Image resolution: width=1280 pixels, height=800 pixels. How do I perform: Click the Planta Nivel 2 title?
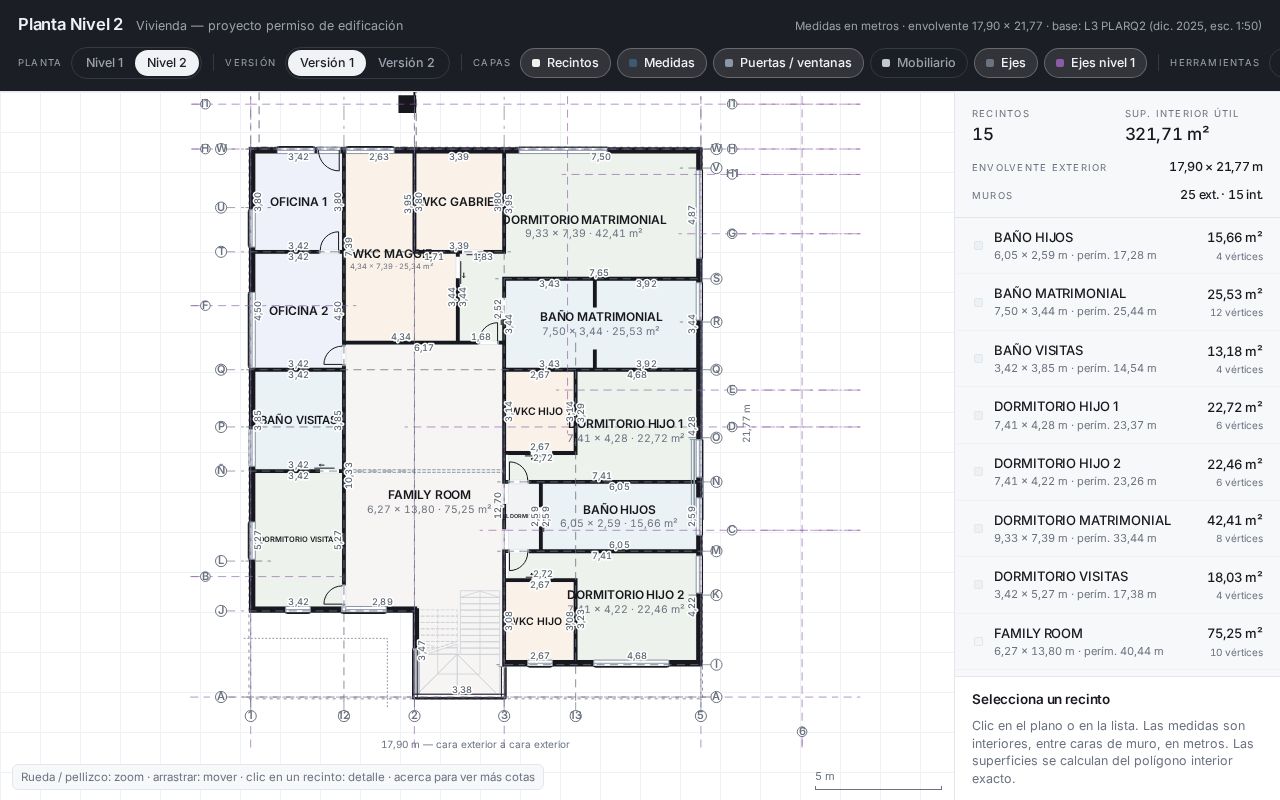tap(70, 24)
